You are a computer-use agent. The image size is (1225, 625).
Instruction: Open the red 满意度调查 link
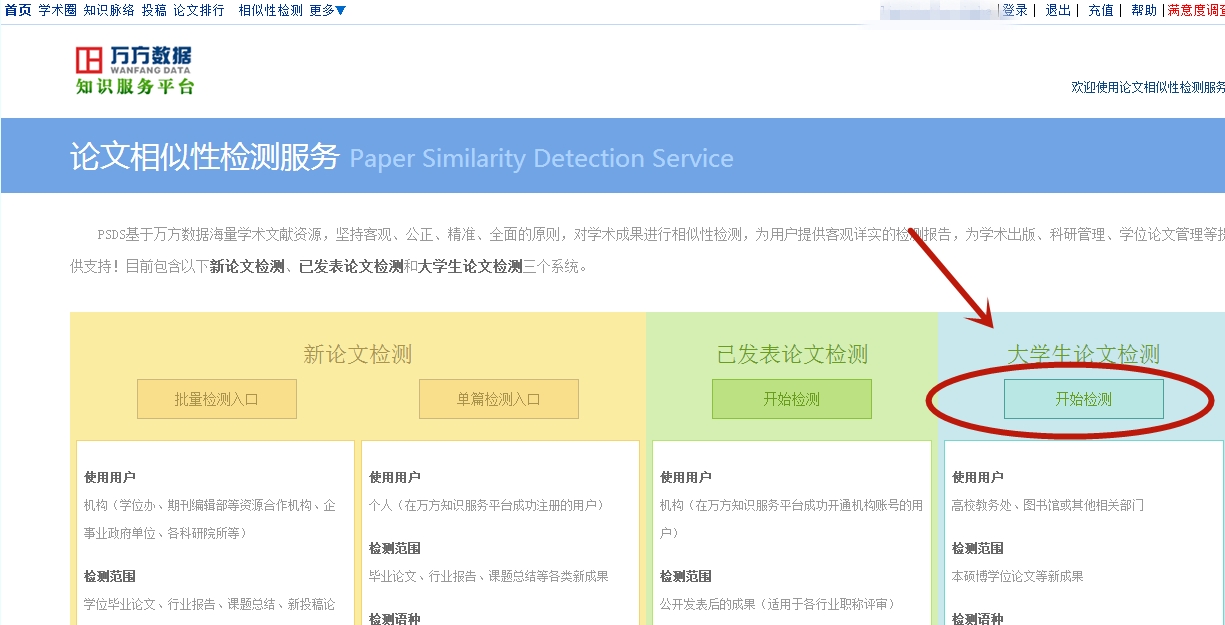click(x=1196, y=10)
